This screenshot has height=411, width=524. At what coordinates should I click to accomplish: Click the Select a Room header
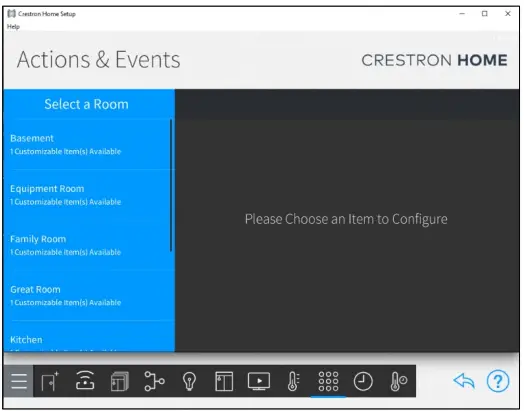(x=87, y=104)
